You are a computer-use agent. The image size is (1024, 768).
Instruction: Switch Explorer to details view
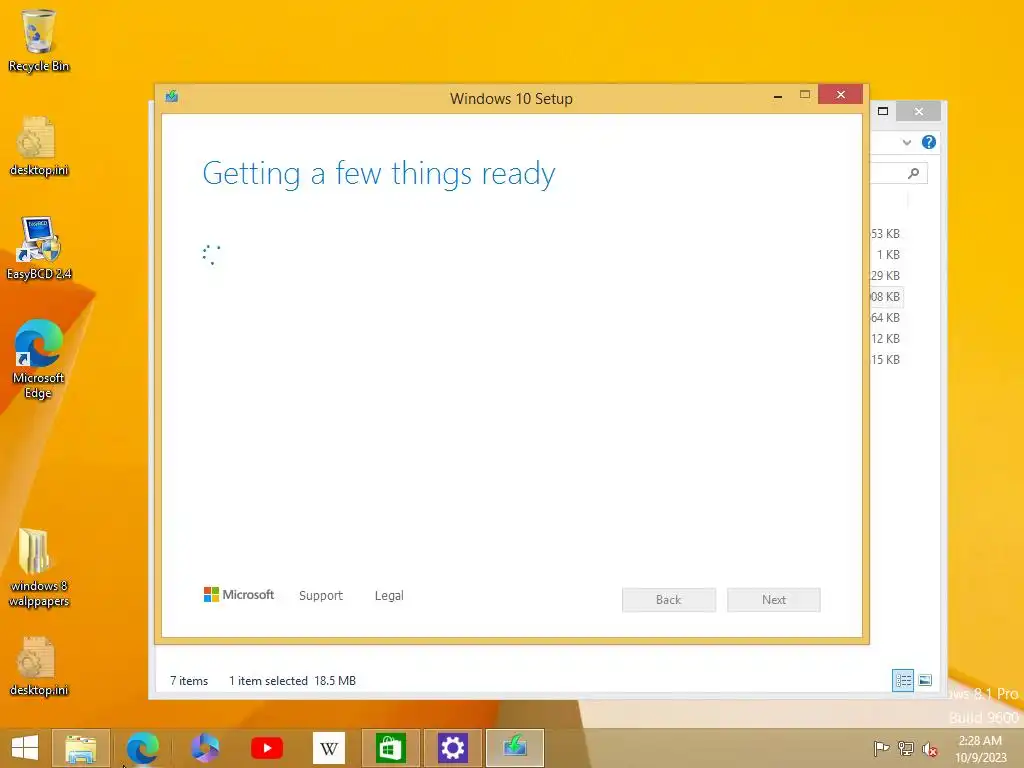point(903,680)
